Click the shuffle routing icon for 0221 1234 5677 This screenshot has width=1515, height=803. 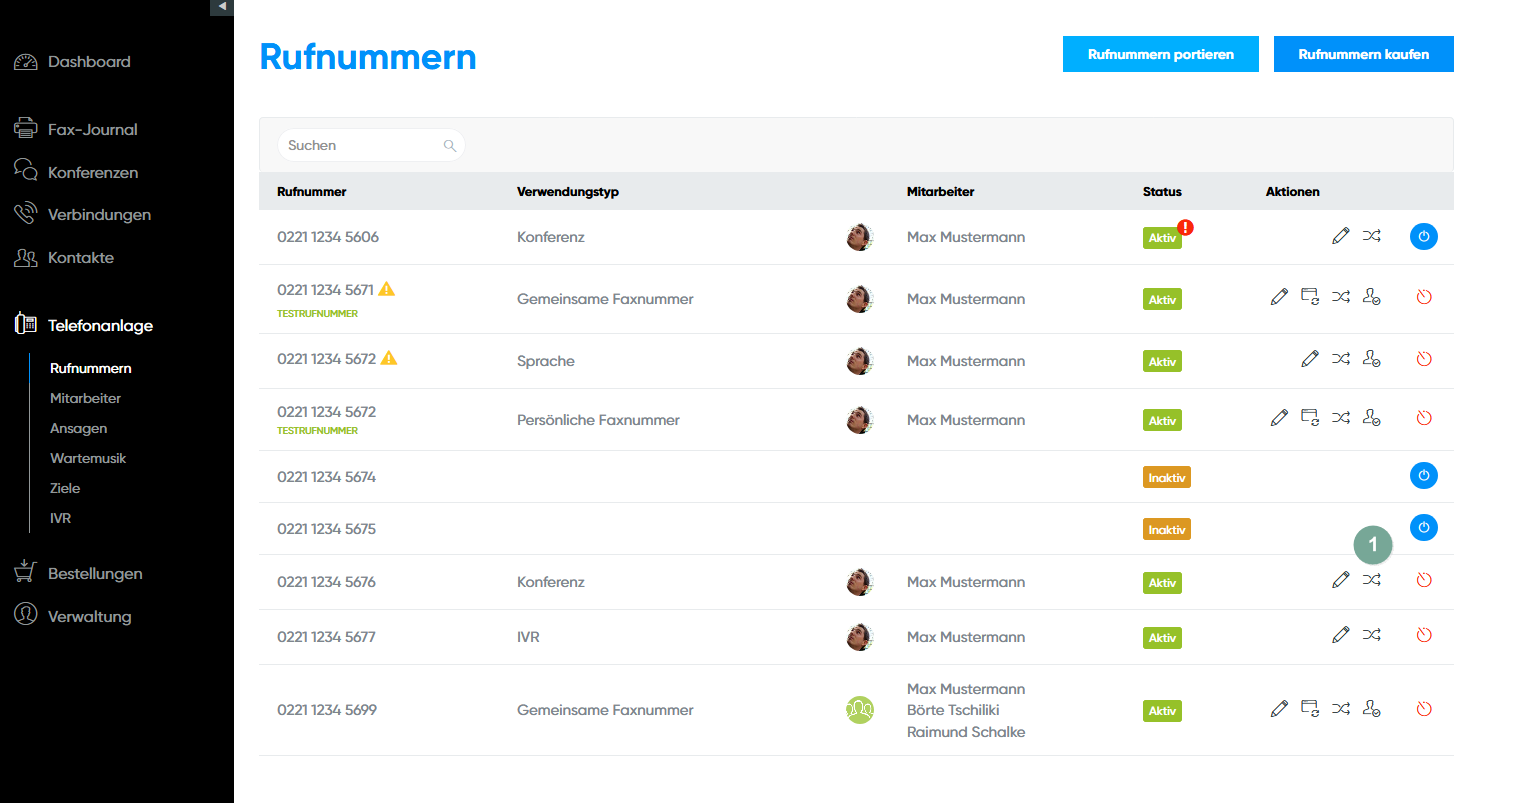(x=1371, y=635)
